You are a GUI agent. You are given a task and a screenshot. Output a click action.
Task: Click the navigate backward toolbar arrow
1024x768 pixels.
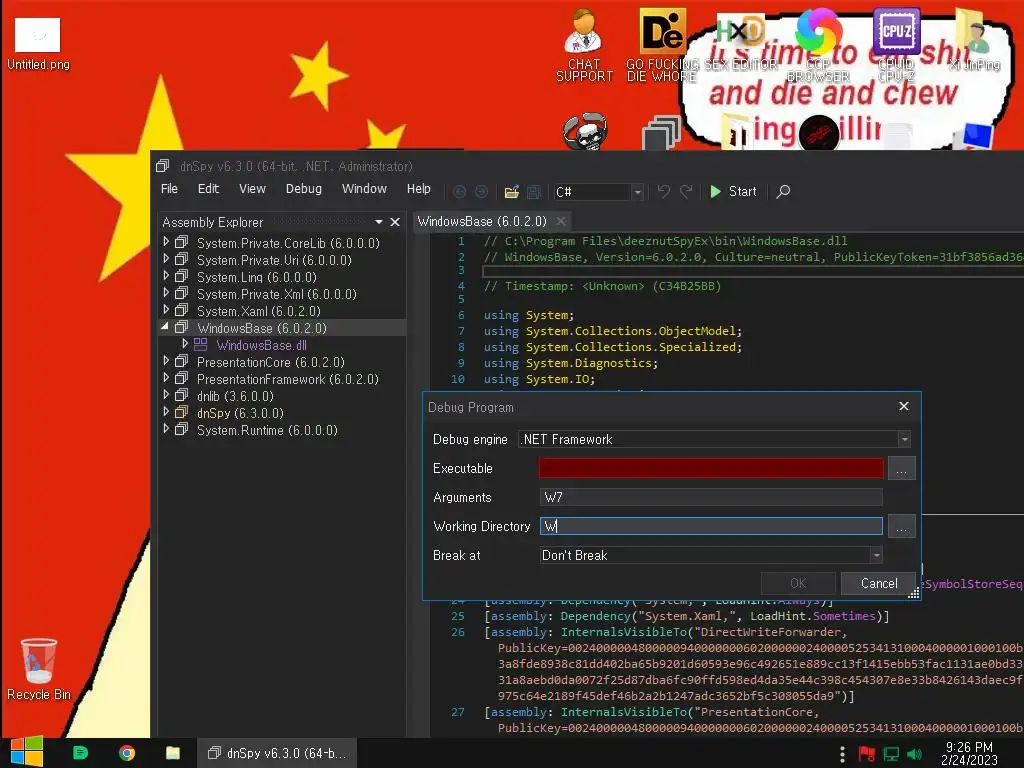pos(460,191)
